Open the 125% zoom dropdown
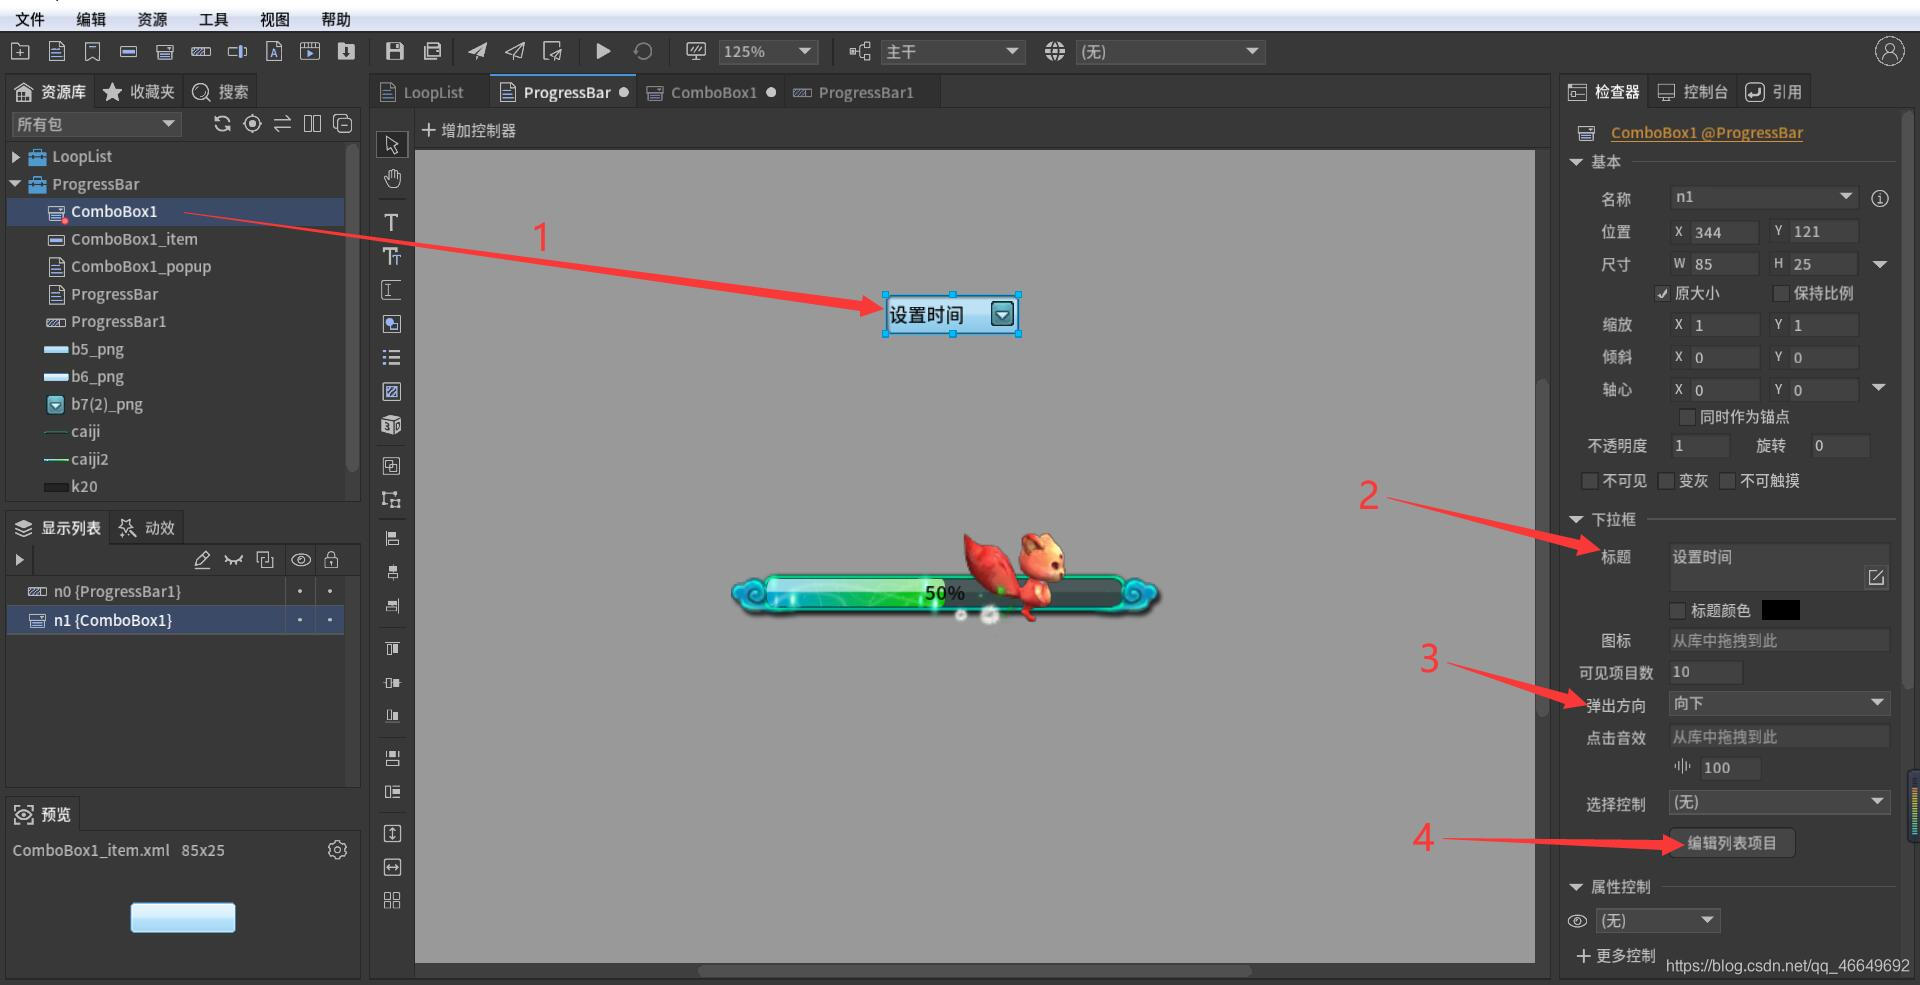 point(768,52)
